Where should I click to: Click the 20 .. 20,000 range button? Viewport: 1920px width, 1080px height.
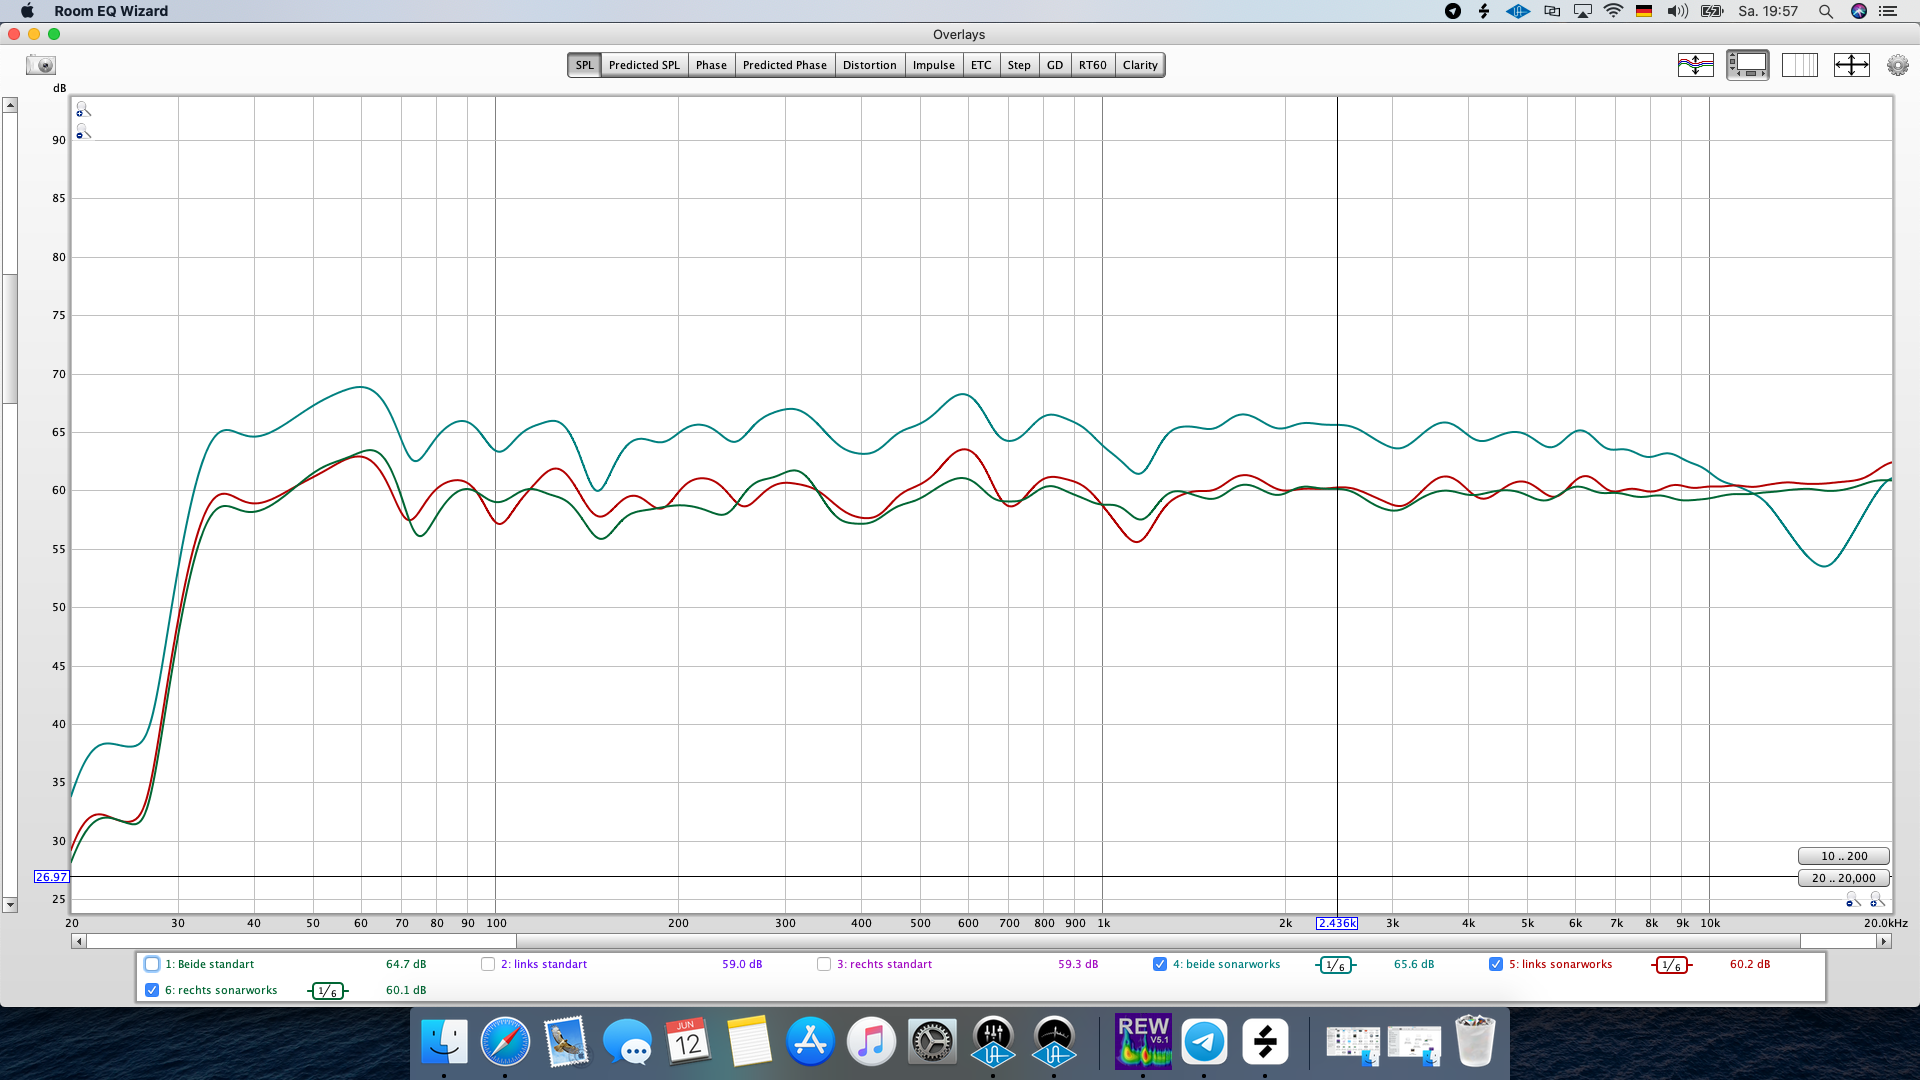(1843, 878)
